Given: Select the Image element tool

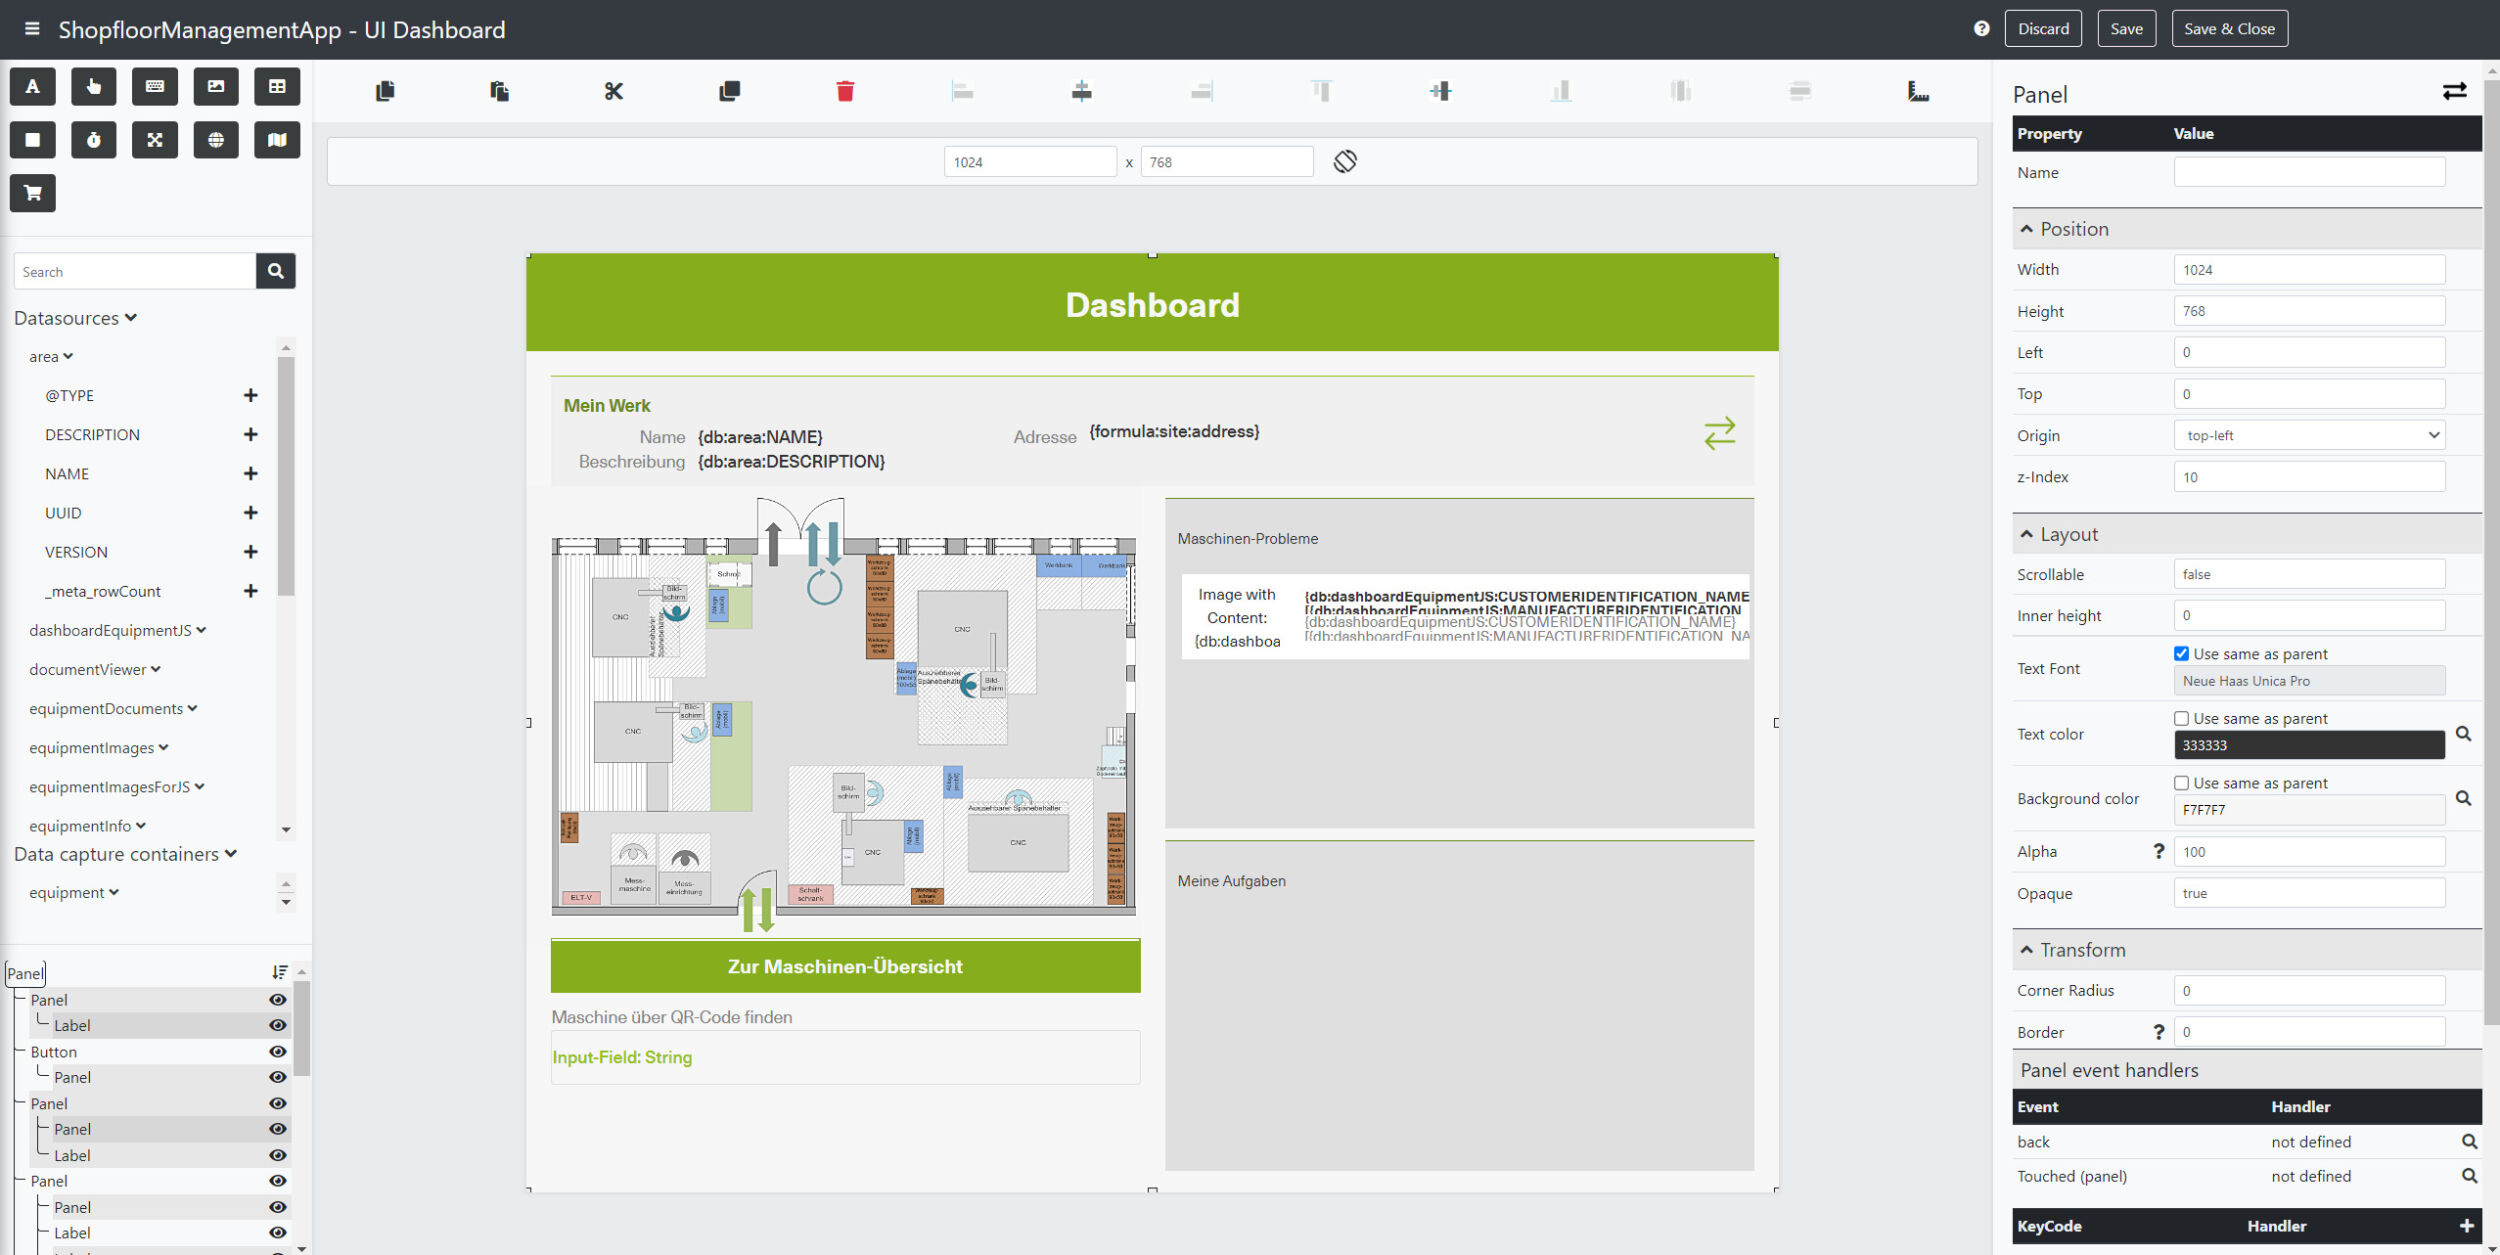Looking at the screenshot, I should click(x=215, y=86).
